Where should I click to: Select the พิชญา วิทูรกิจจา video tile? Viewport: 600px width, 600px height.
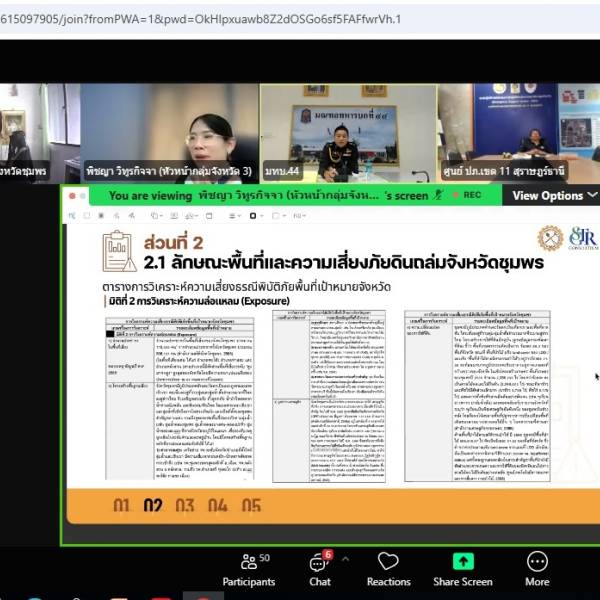click(x=169, y=134)
